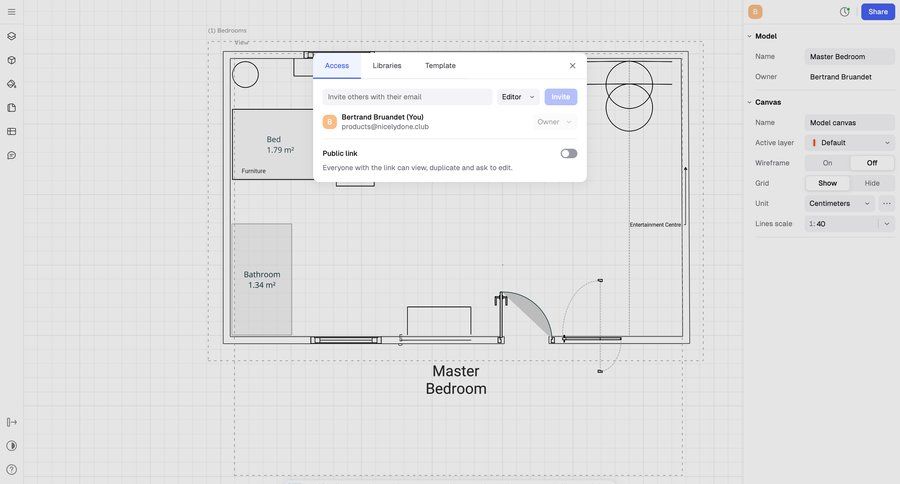The width and height of the screenshot is (900, 484).
Task: Click the Lines scale value 1:40
Action: 841,224
